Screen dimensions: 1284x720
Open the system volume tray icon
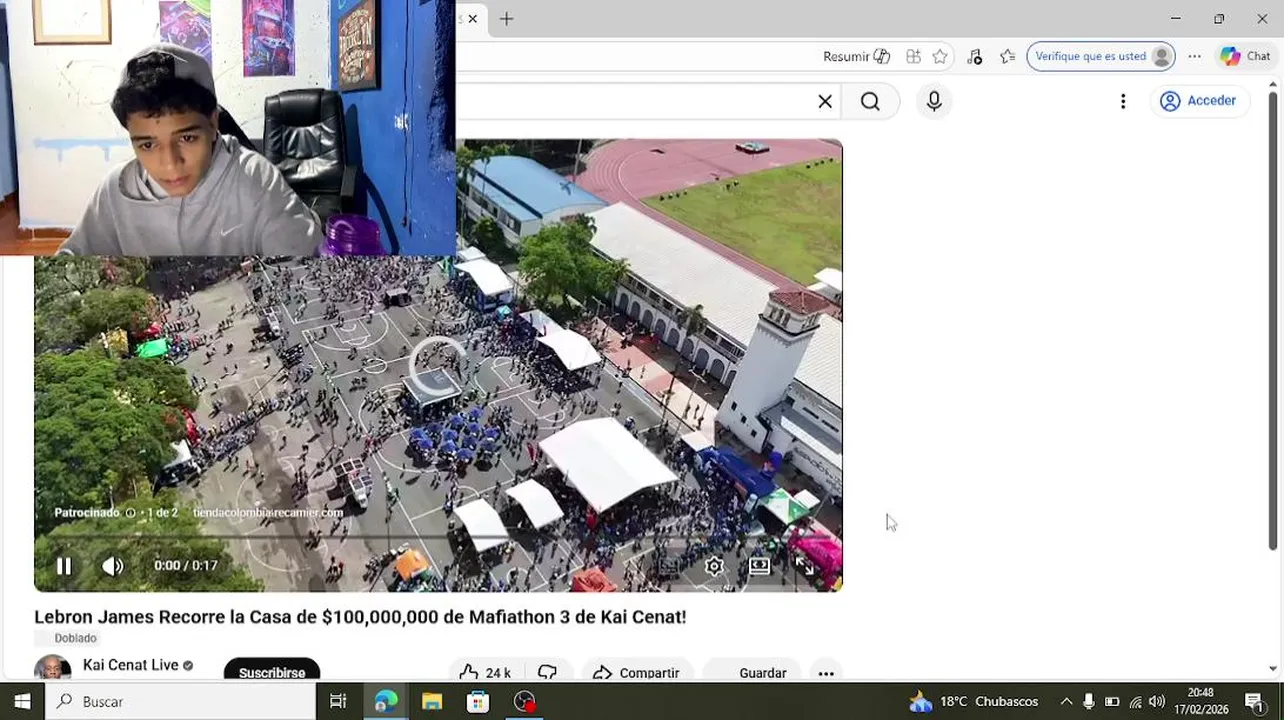coord(1157,702)
